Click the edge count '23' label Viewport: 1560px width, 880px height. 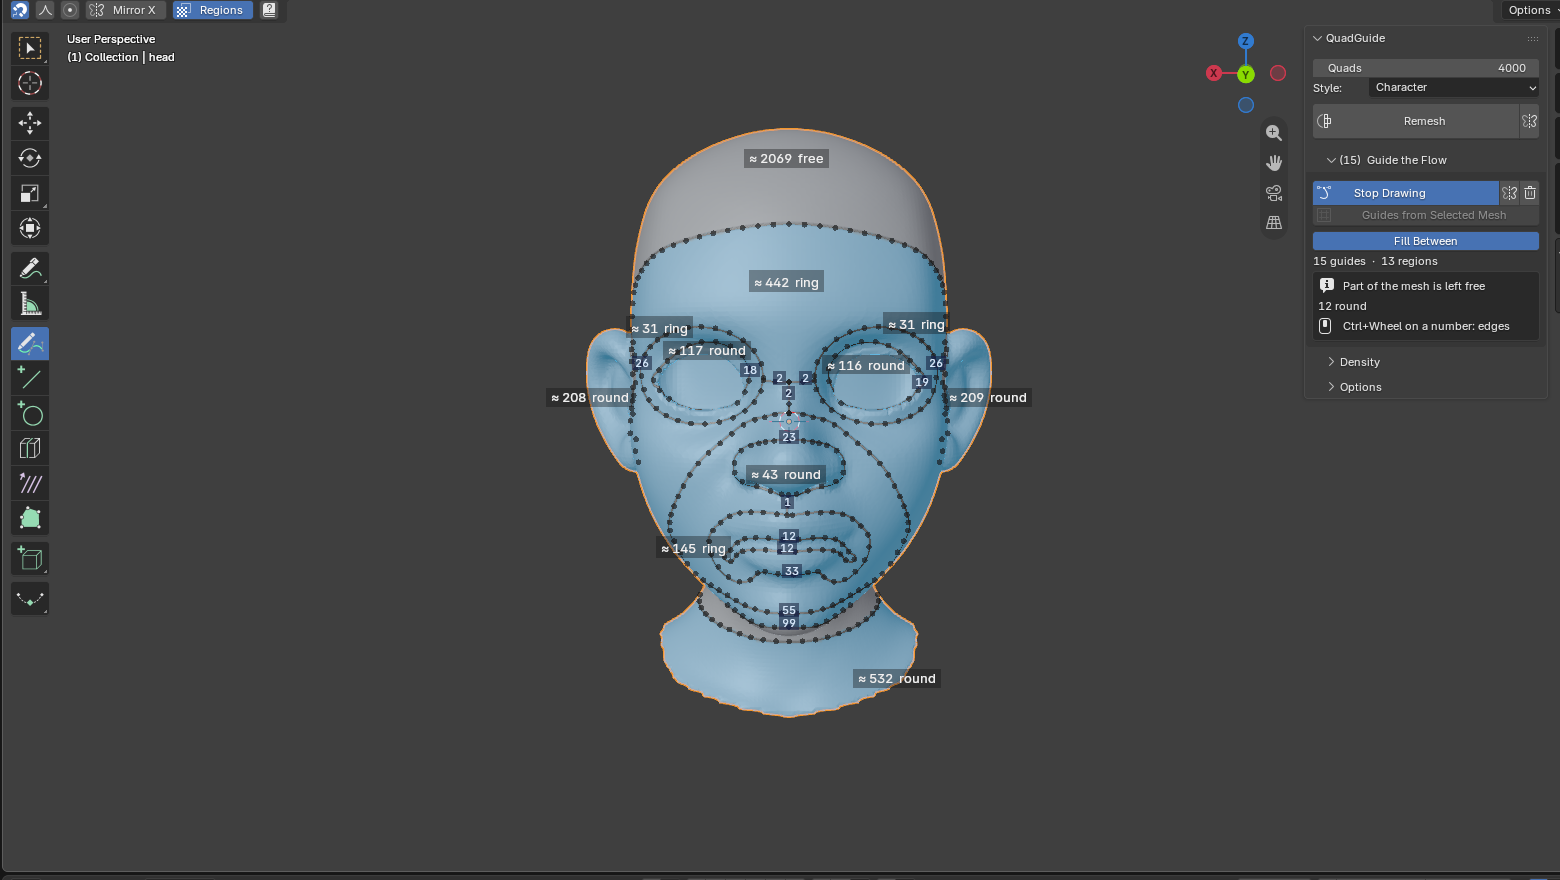pyautogui.click(x=789, y=437)
